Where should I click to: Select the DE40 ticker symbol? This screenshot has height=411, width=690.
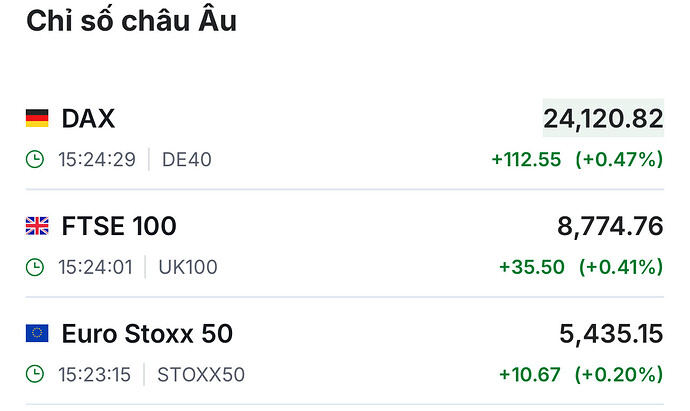click(x=187, y=159)
